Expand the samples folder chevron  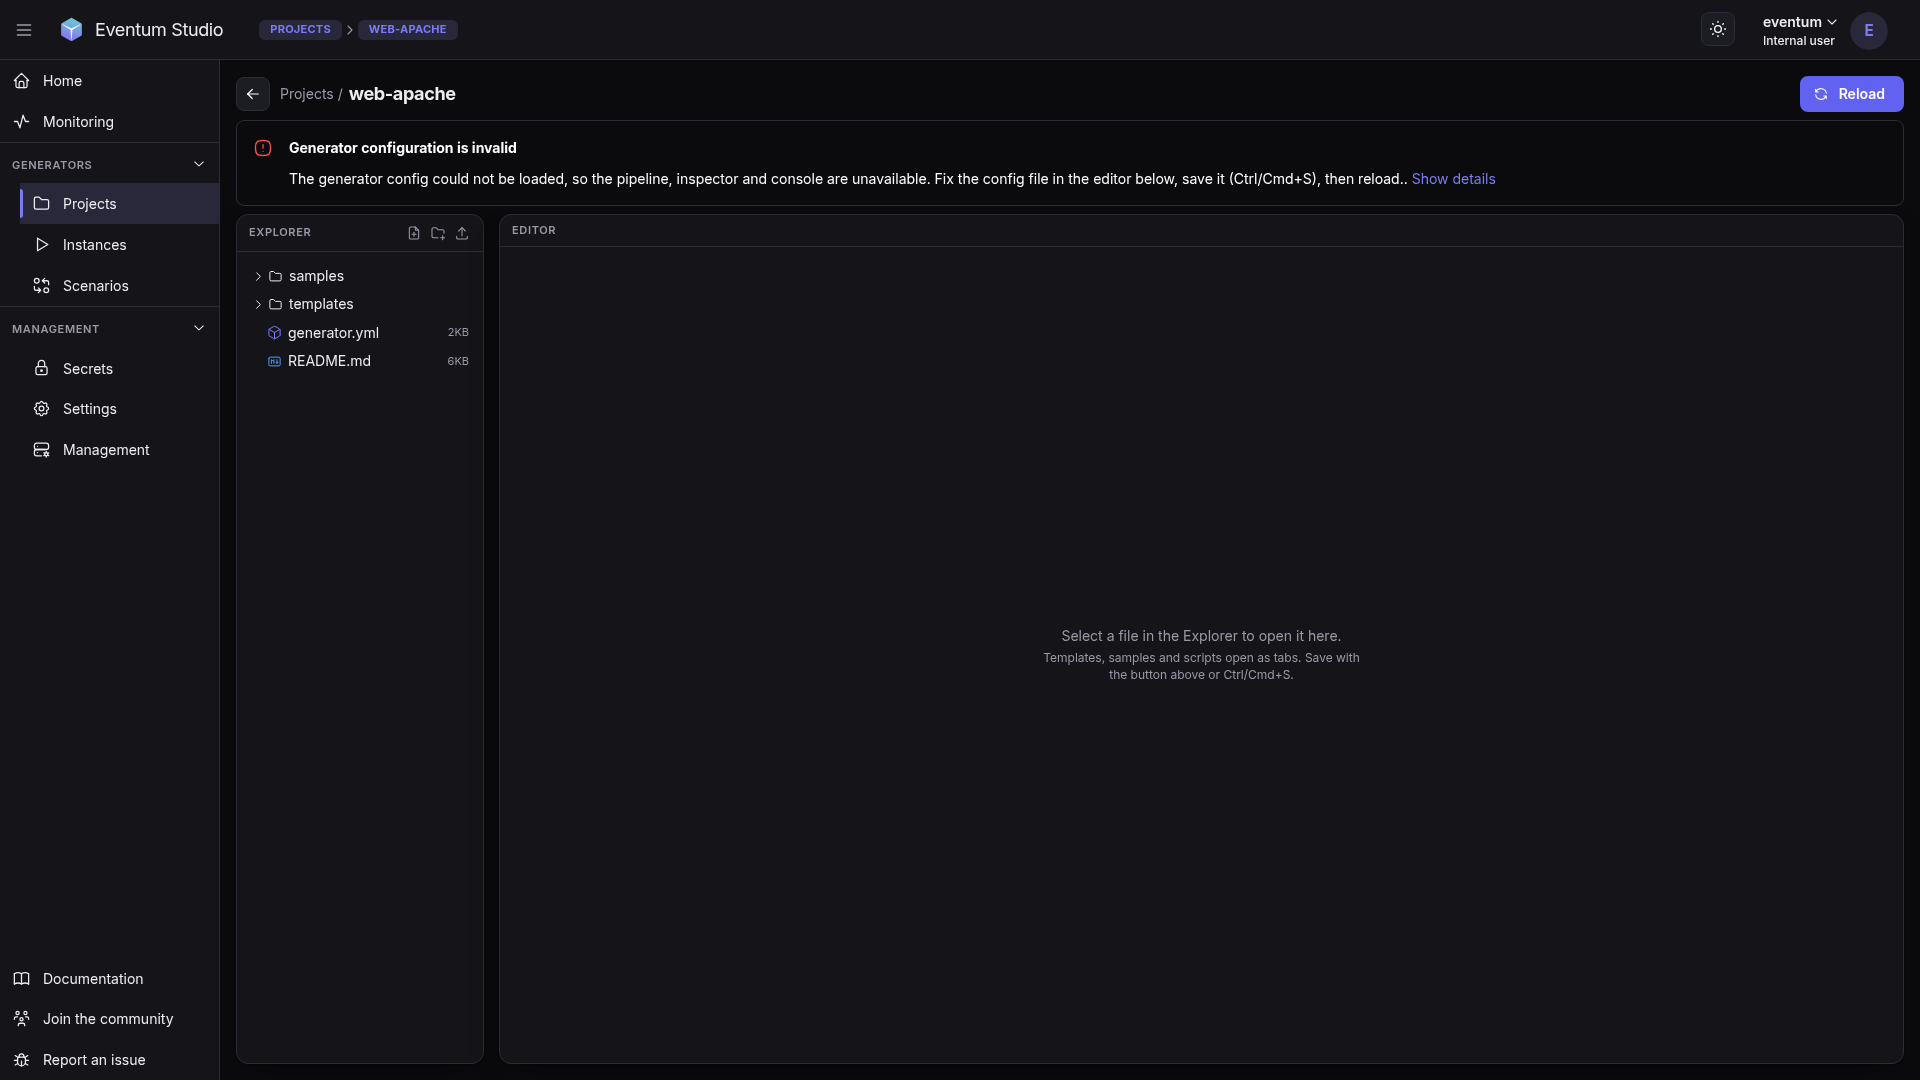258,276
